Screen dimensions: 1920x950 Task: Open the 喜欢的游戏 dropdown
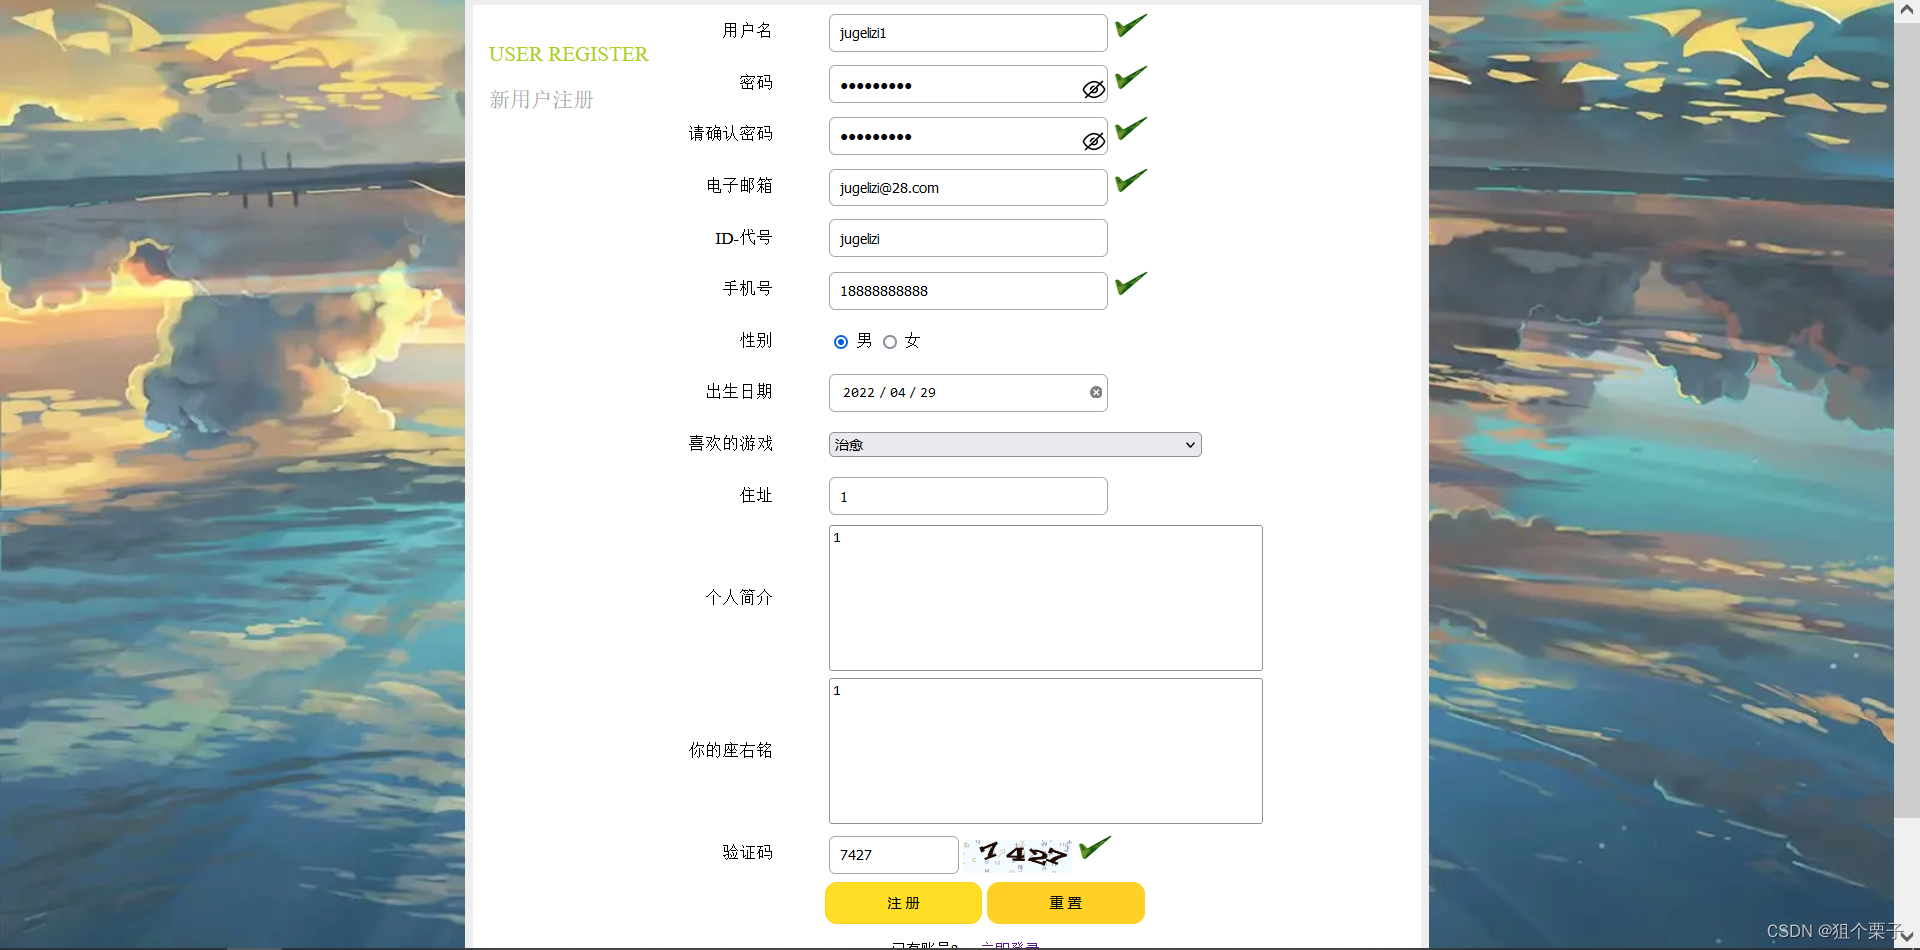click(x=1014, y=444)
